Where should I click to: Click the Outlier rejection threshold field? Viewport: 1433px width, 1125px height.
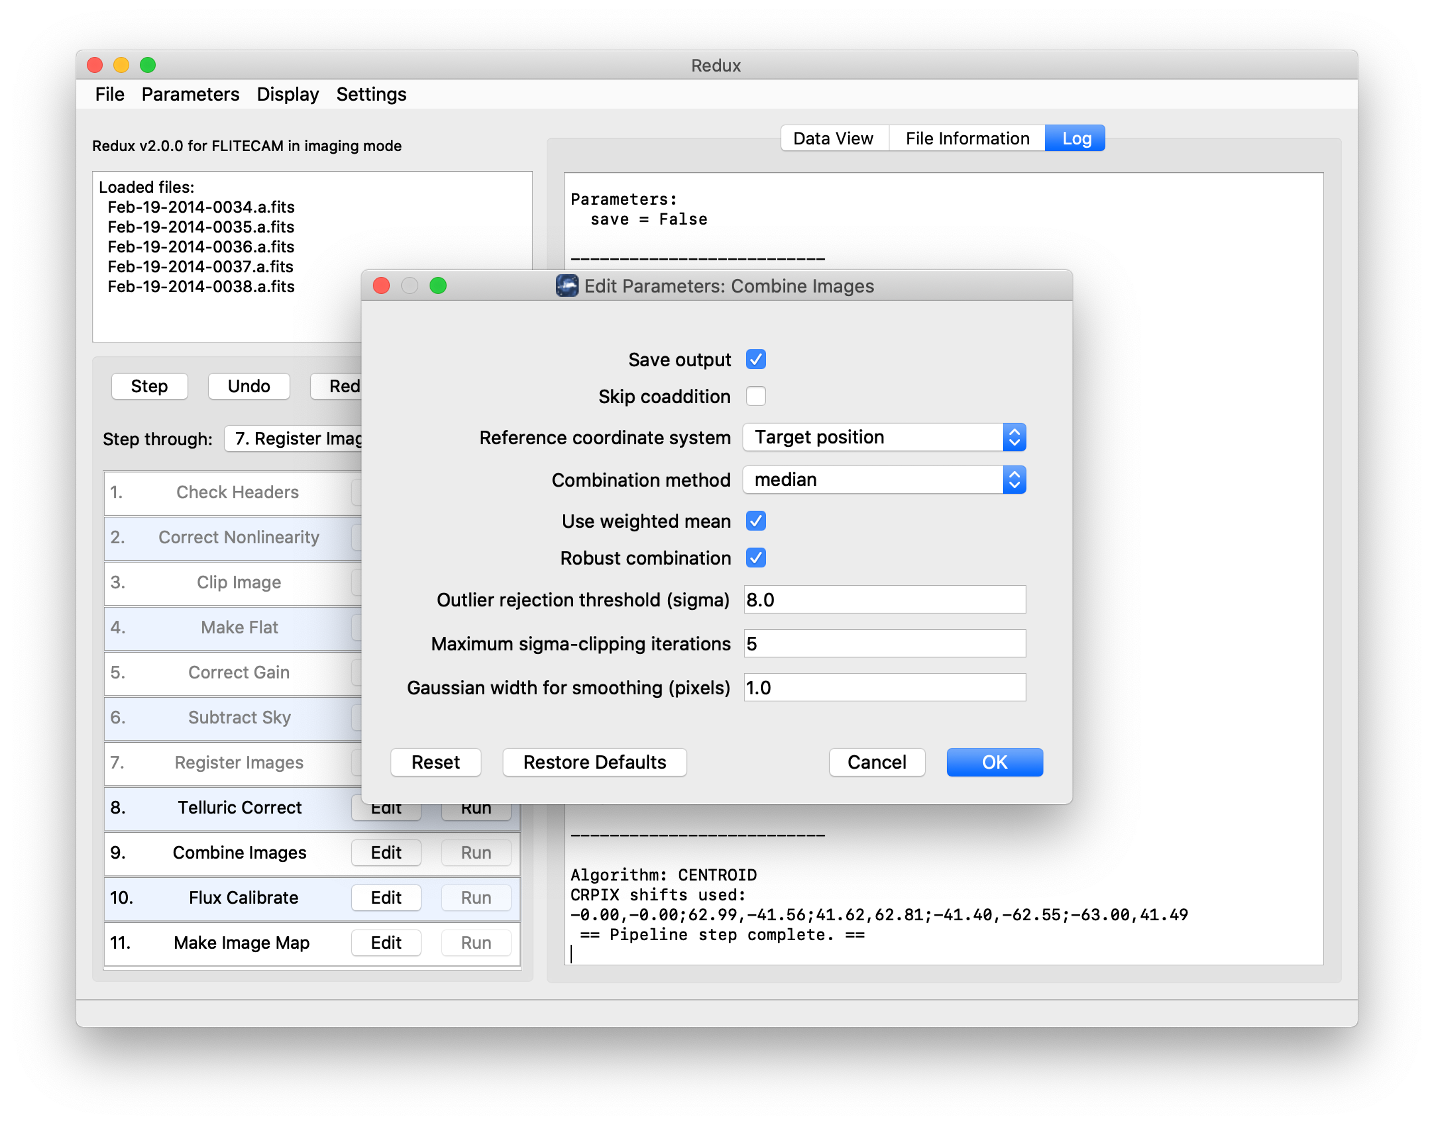tap(884, 599)
